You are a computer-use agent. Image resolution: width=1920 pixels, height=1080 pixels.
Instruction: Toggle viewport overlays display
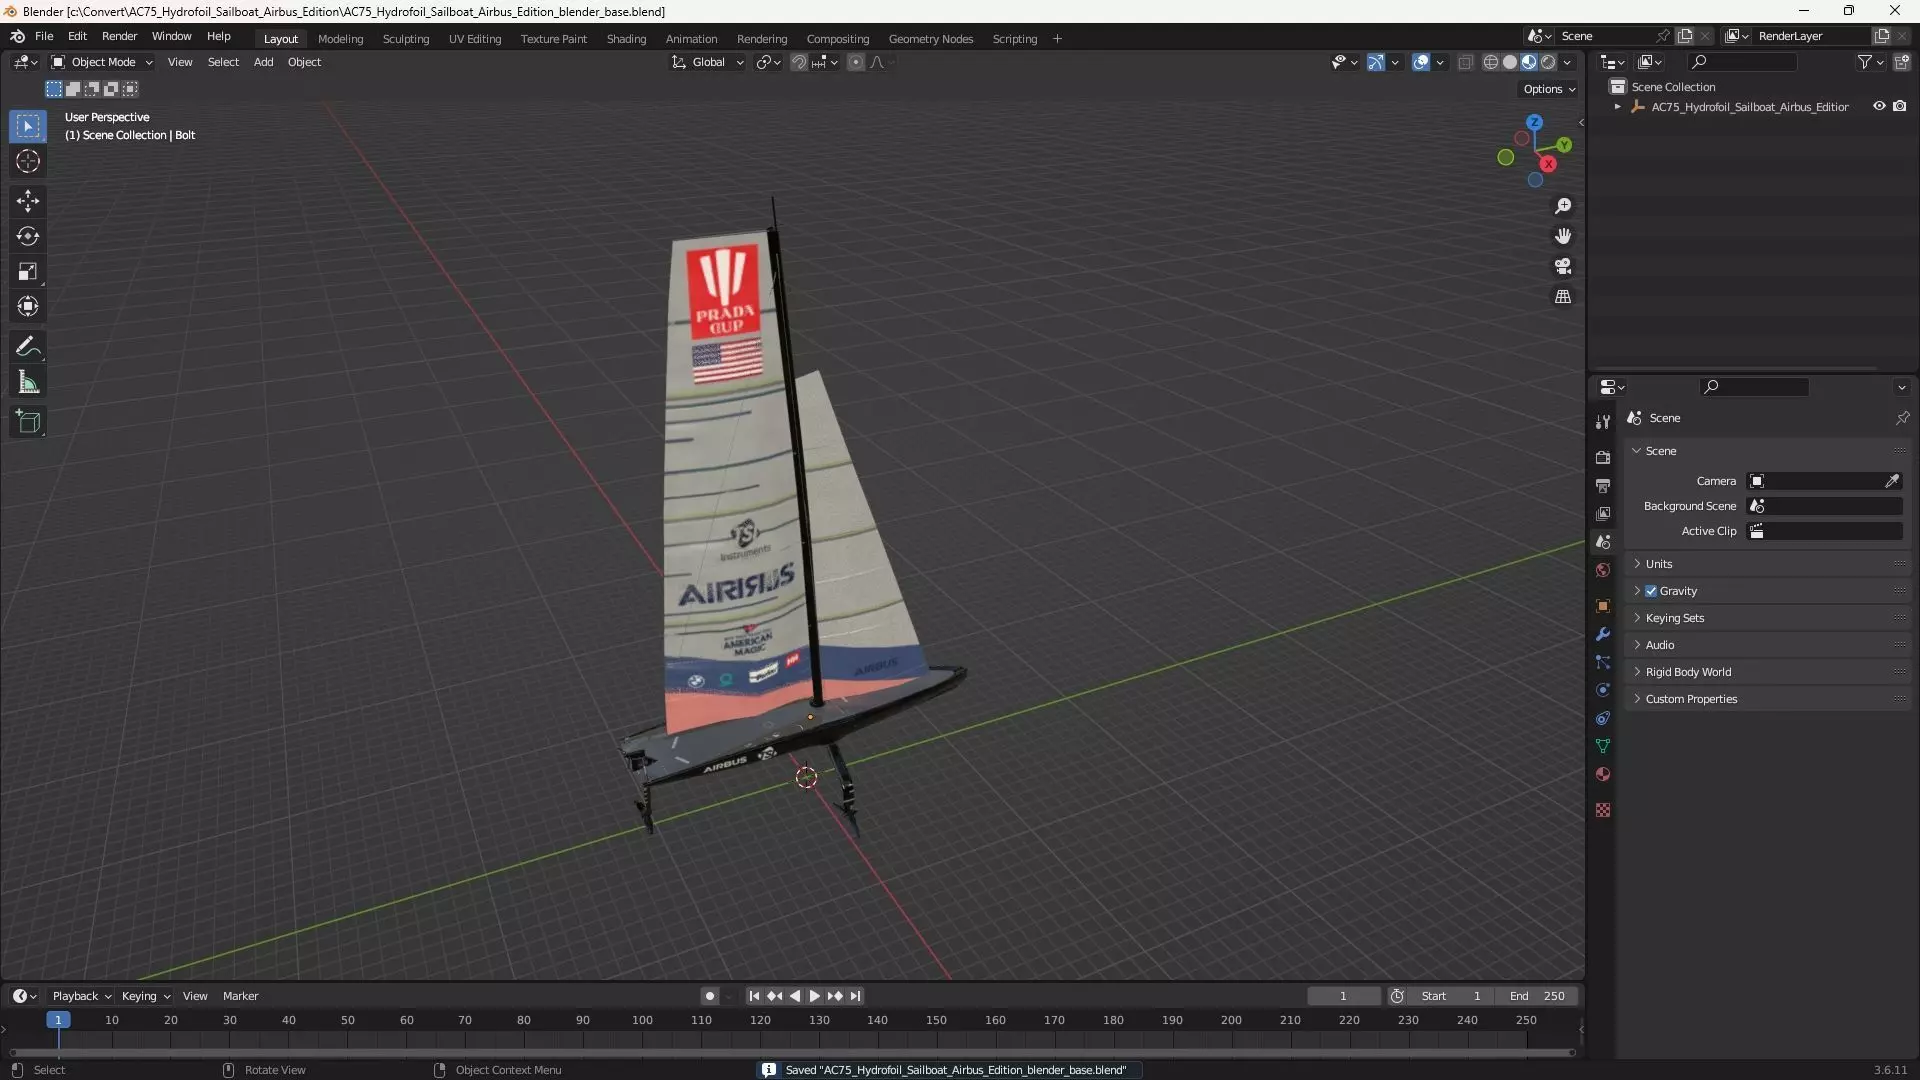tap(1421, 62)
